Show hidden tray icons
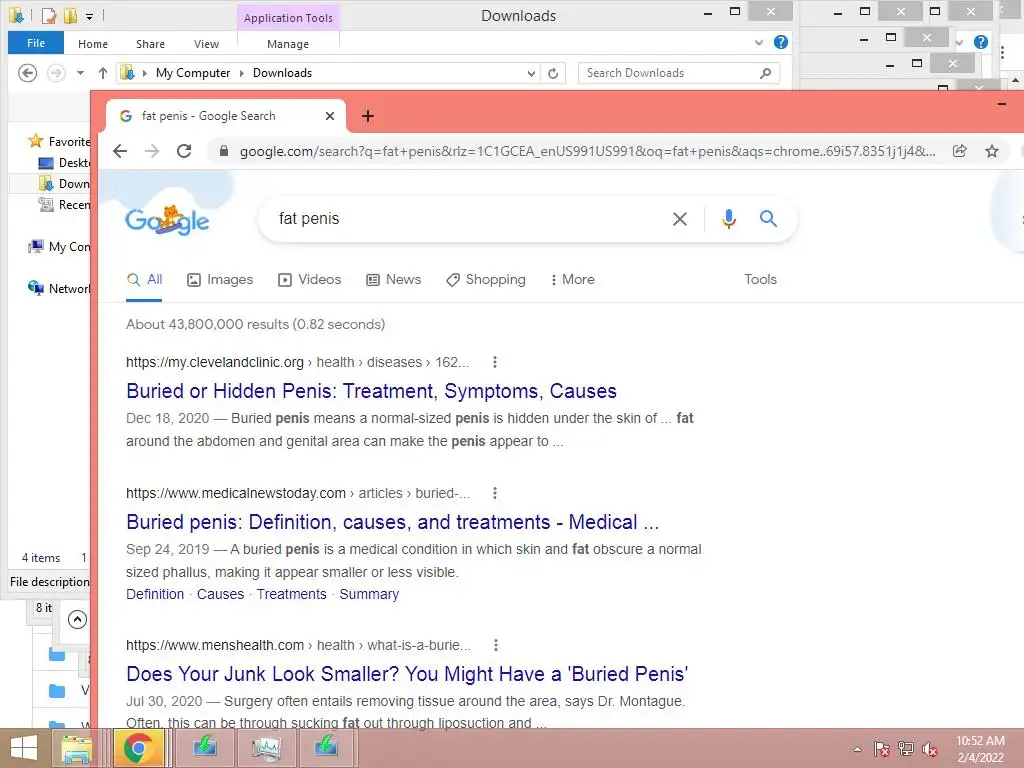This screenshot has width=1024, height=768. 857,749
